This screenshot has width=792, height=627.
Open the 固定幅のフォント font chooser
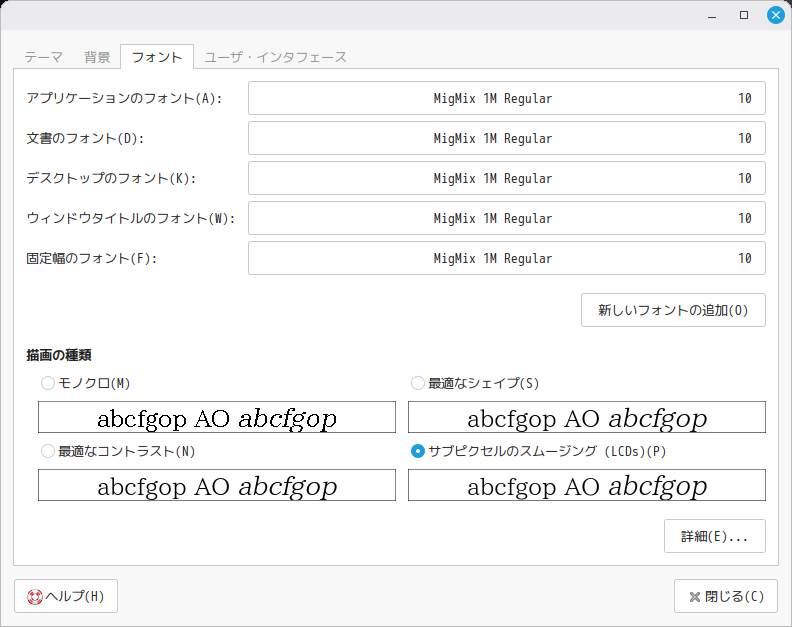pyautogui.click(x=506, y=258)
